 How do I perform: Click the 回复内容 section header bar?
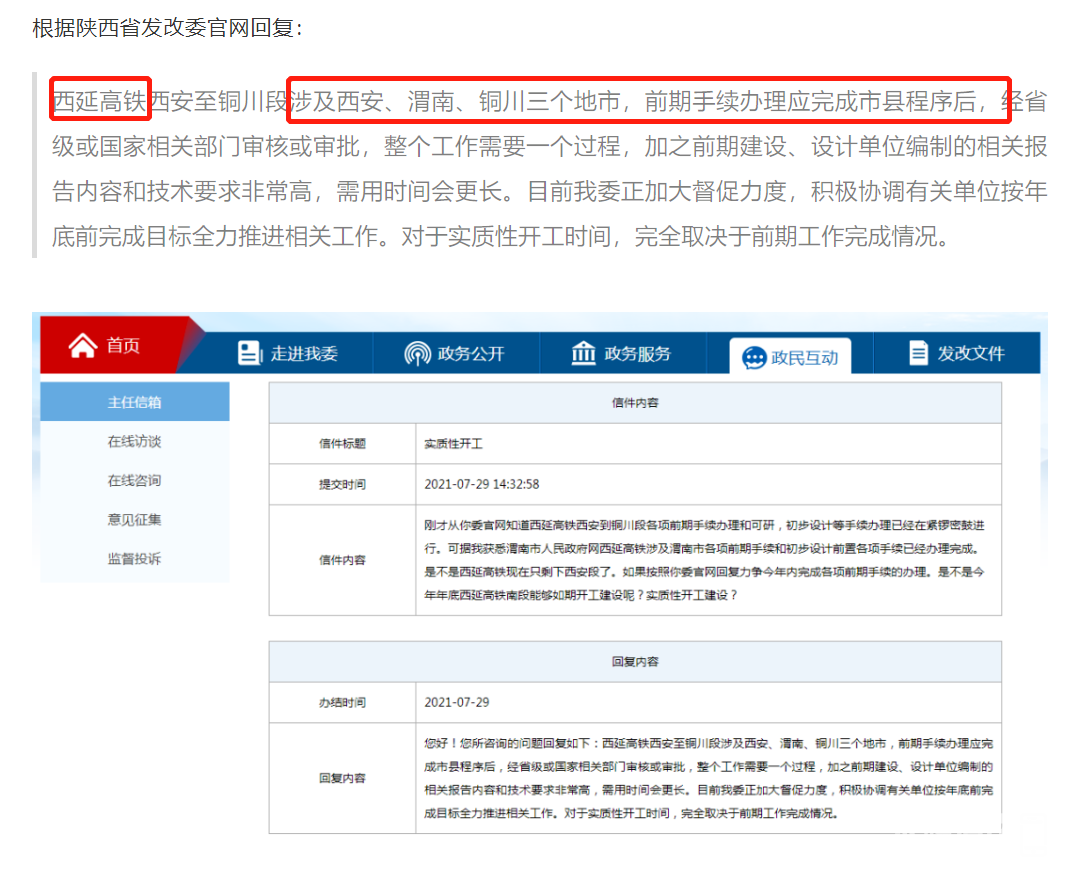(634, 662)
